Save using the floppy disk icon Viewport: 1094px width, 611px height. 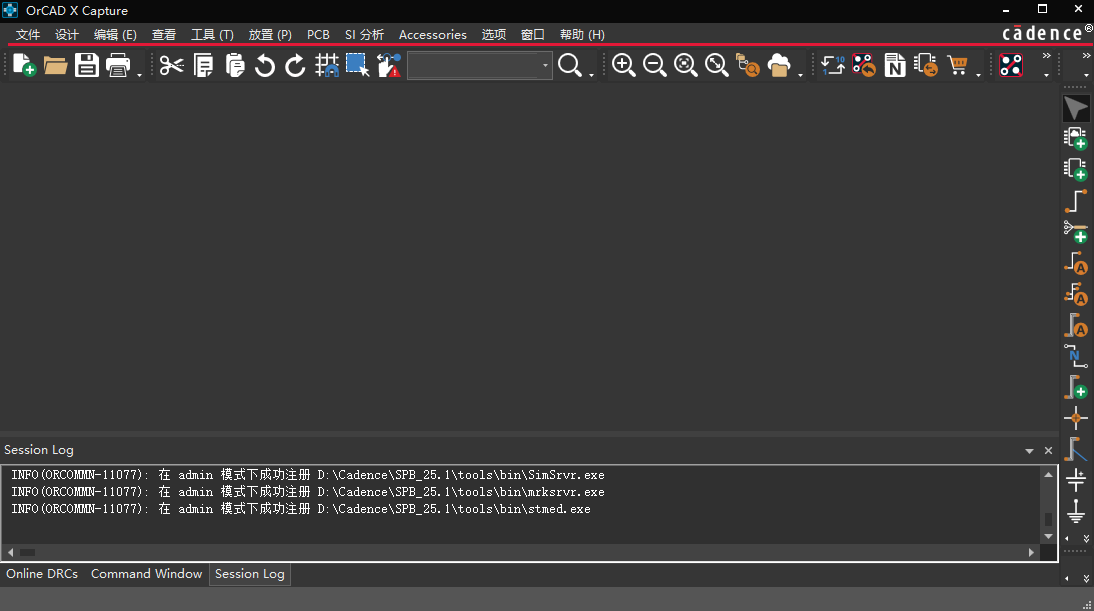point(87,66)
